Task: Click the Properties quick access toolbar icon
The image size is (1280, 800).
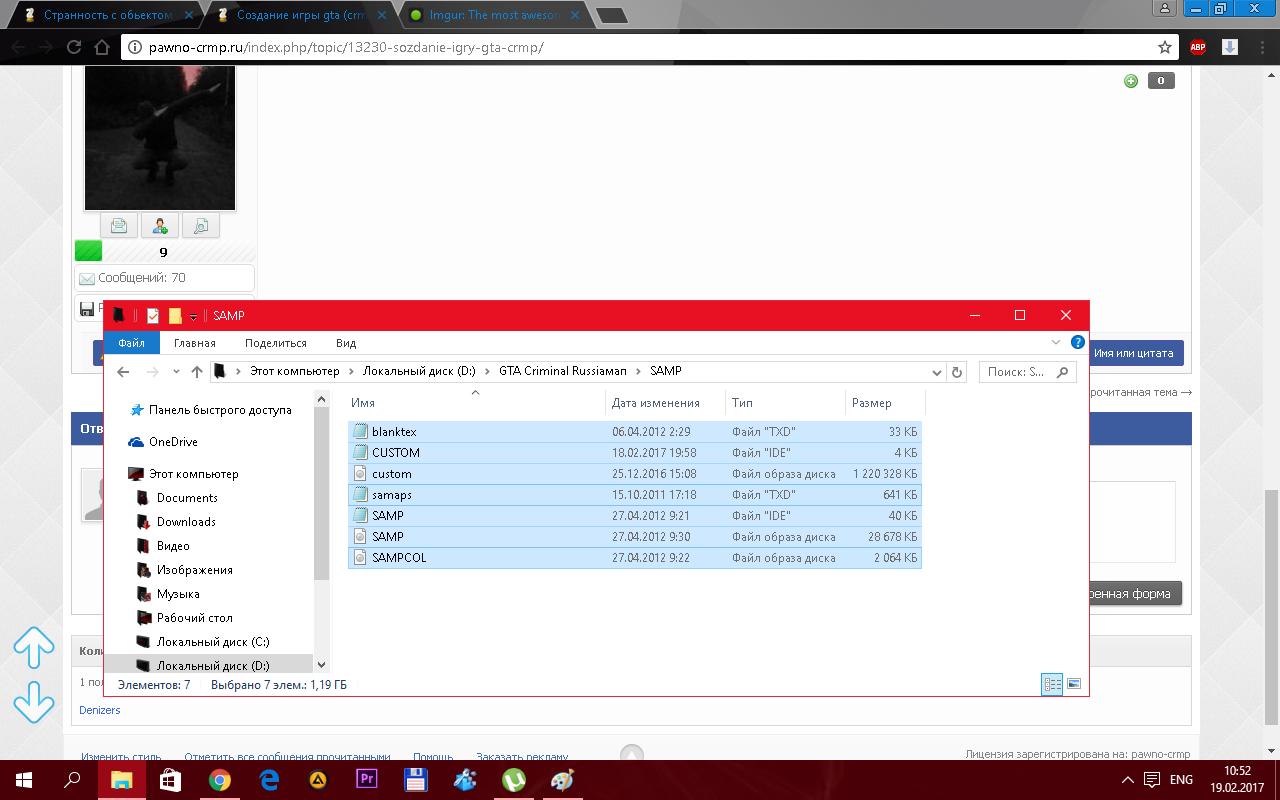Action: [x=153, y=316]
